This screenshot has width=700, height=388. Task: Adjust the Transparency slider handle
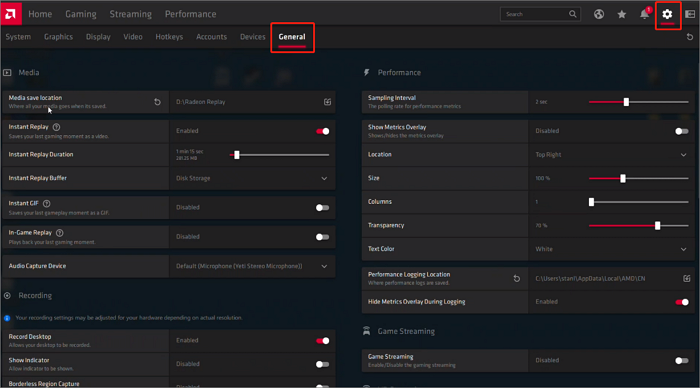point(658,225)
